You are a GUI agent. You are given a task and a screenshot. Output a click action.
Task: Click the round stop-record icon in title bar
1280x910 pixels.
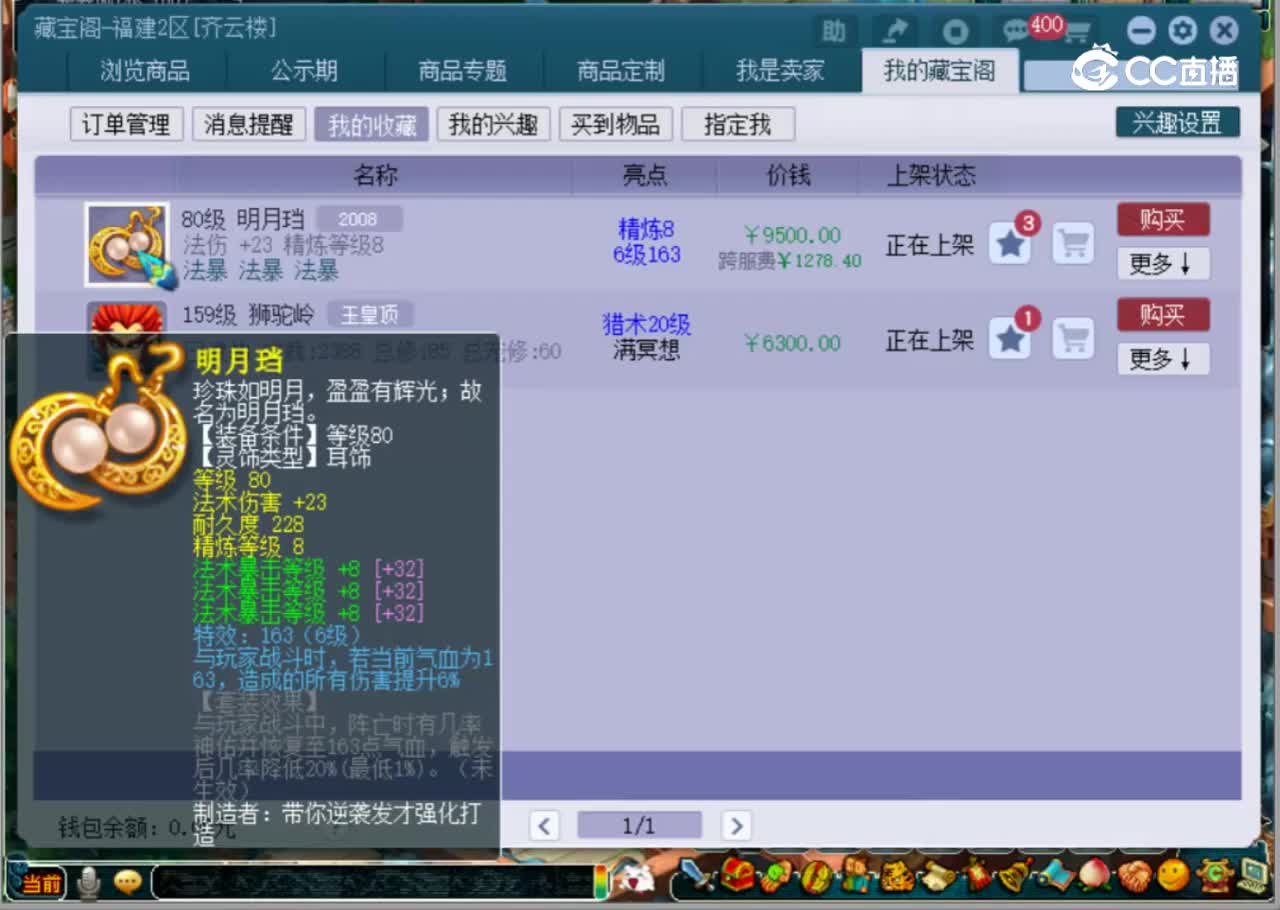955,31
